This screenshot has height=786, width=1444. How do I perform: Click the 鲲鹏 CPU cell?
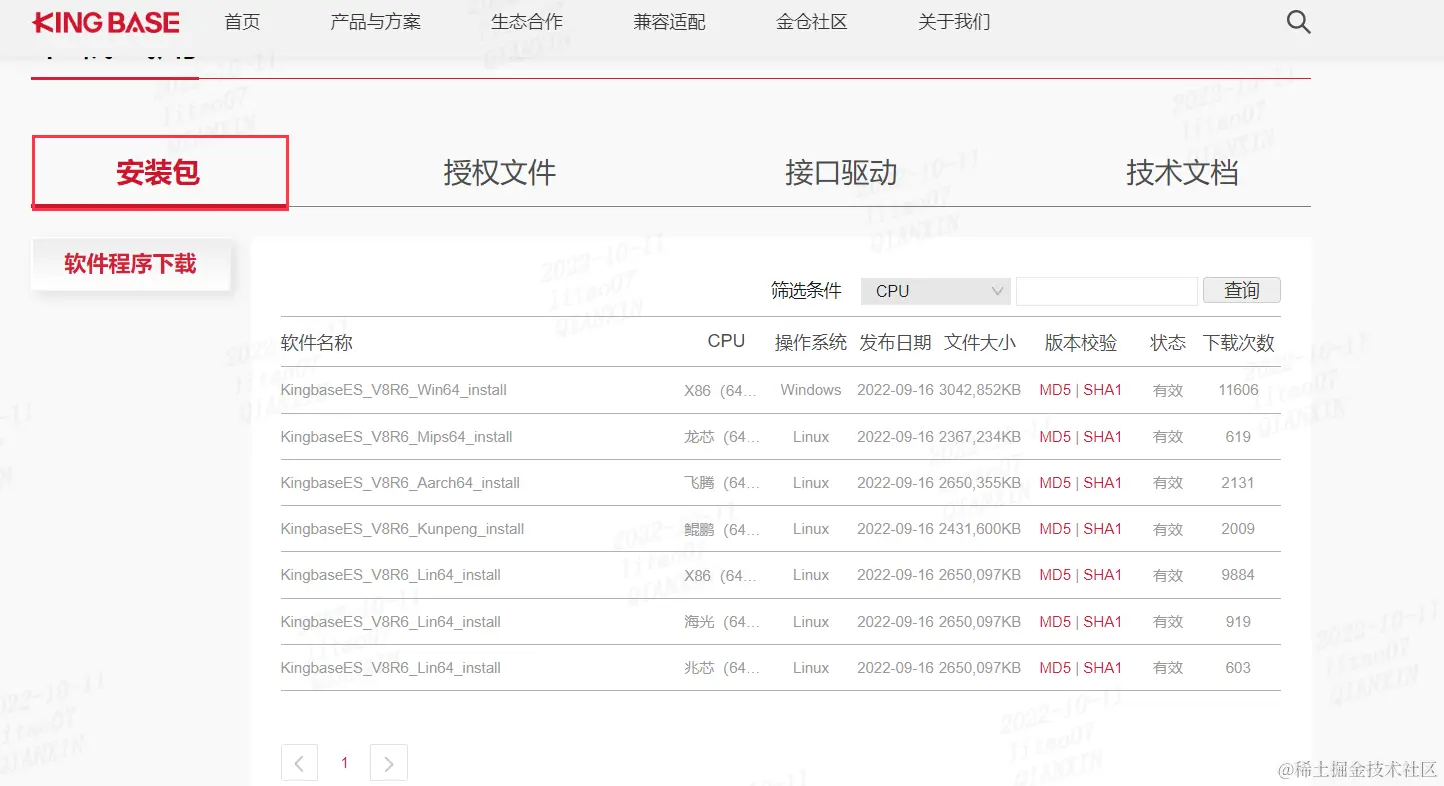[722, 529]
